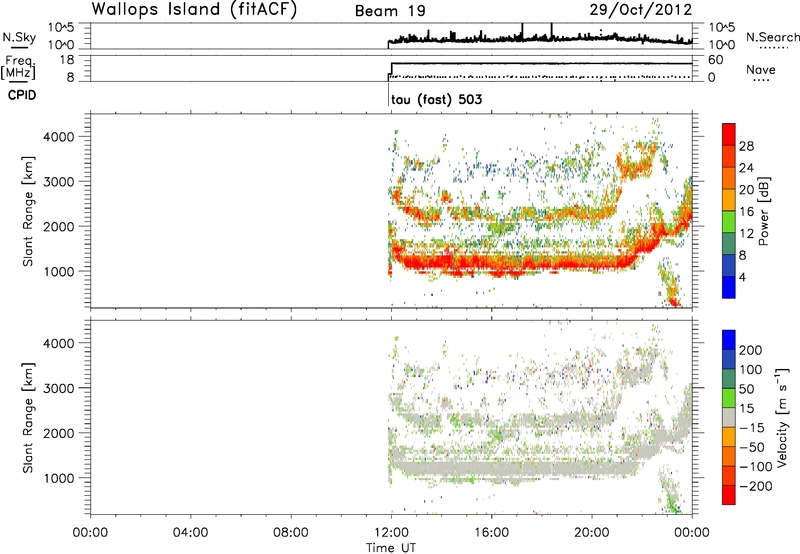Click the Nave axis '60' label

(715, 60)
